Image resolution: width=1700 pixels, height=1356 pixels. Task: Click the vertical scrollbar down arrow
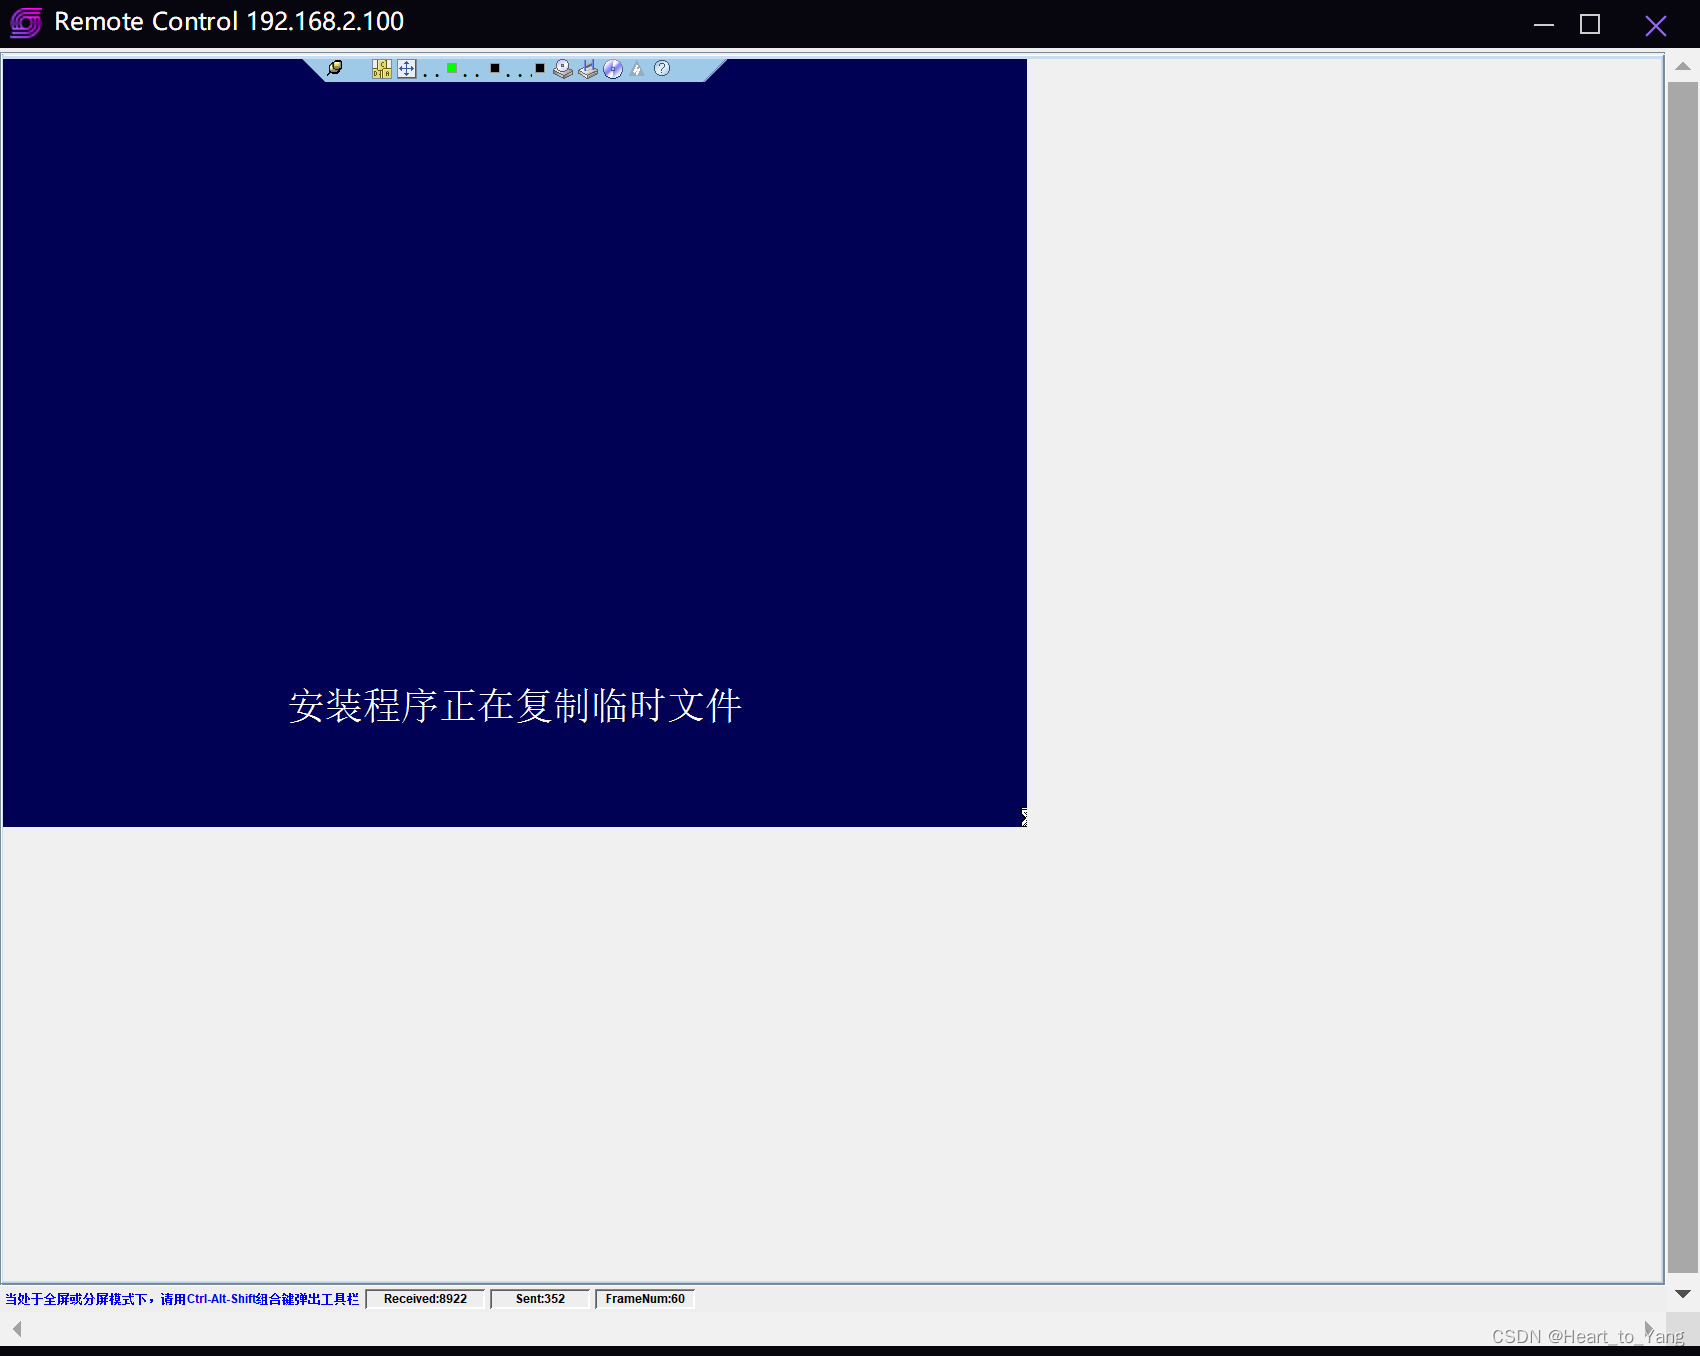[x=1685, y=1293]
